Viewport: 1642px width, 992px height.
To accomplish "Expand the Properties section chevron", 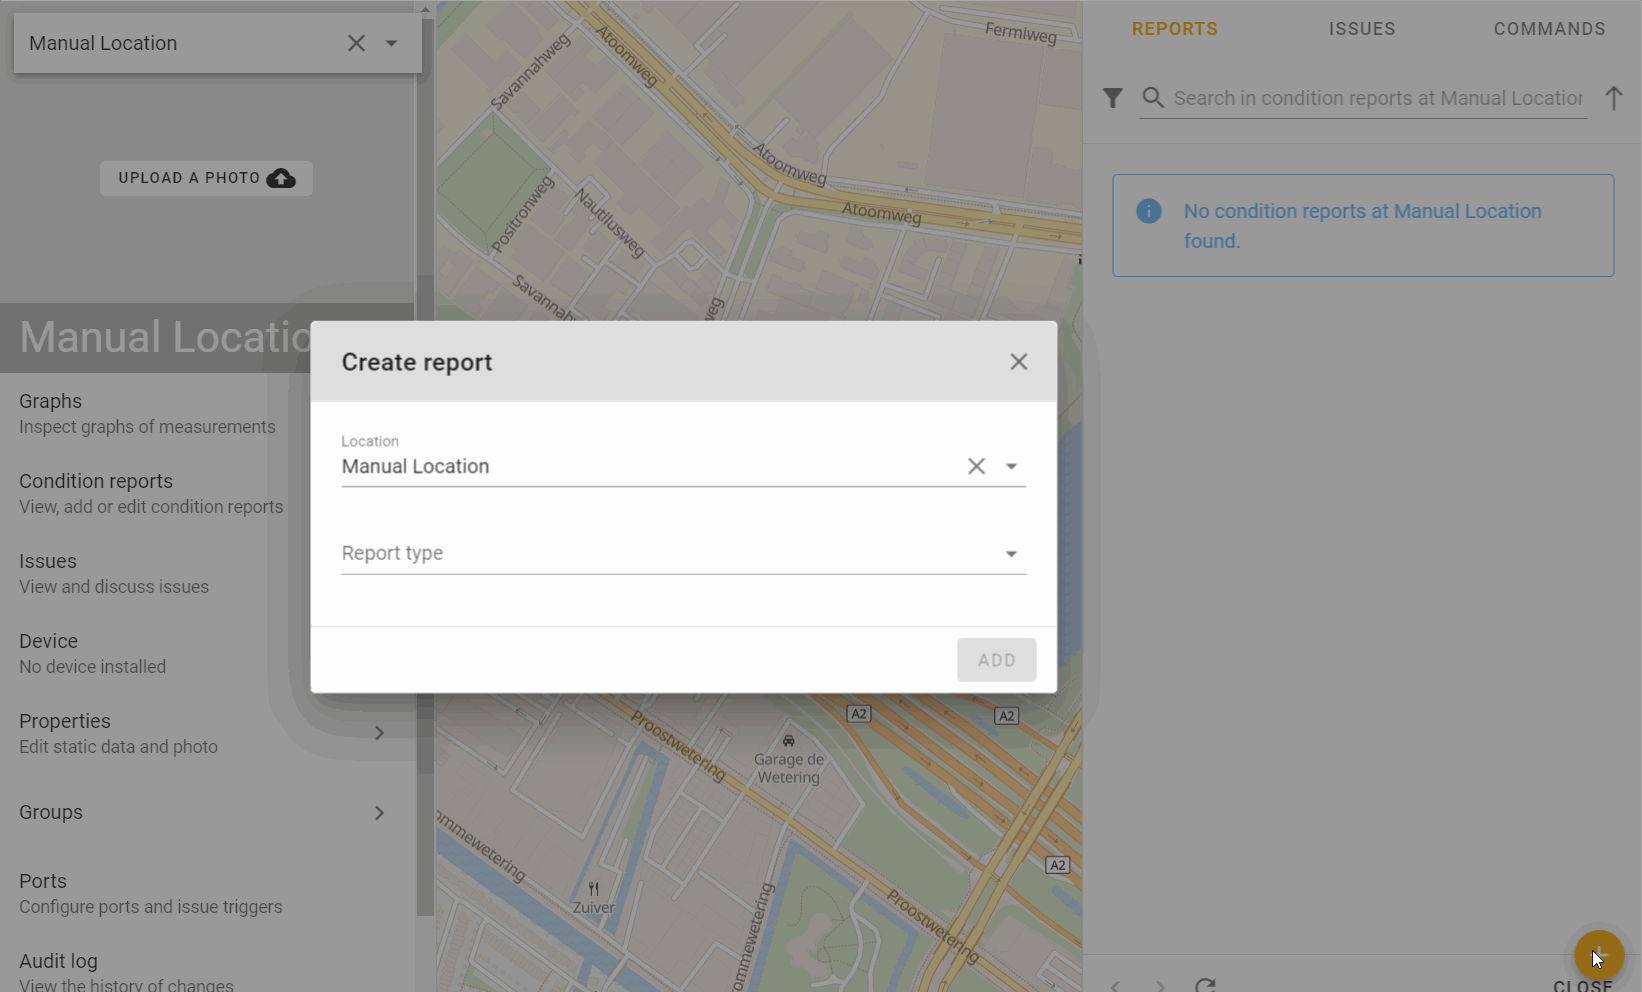I will pos(379,732).
